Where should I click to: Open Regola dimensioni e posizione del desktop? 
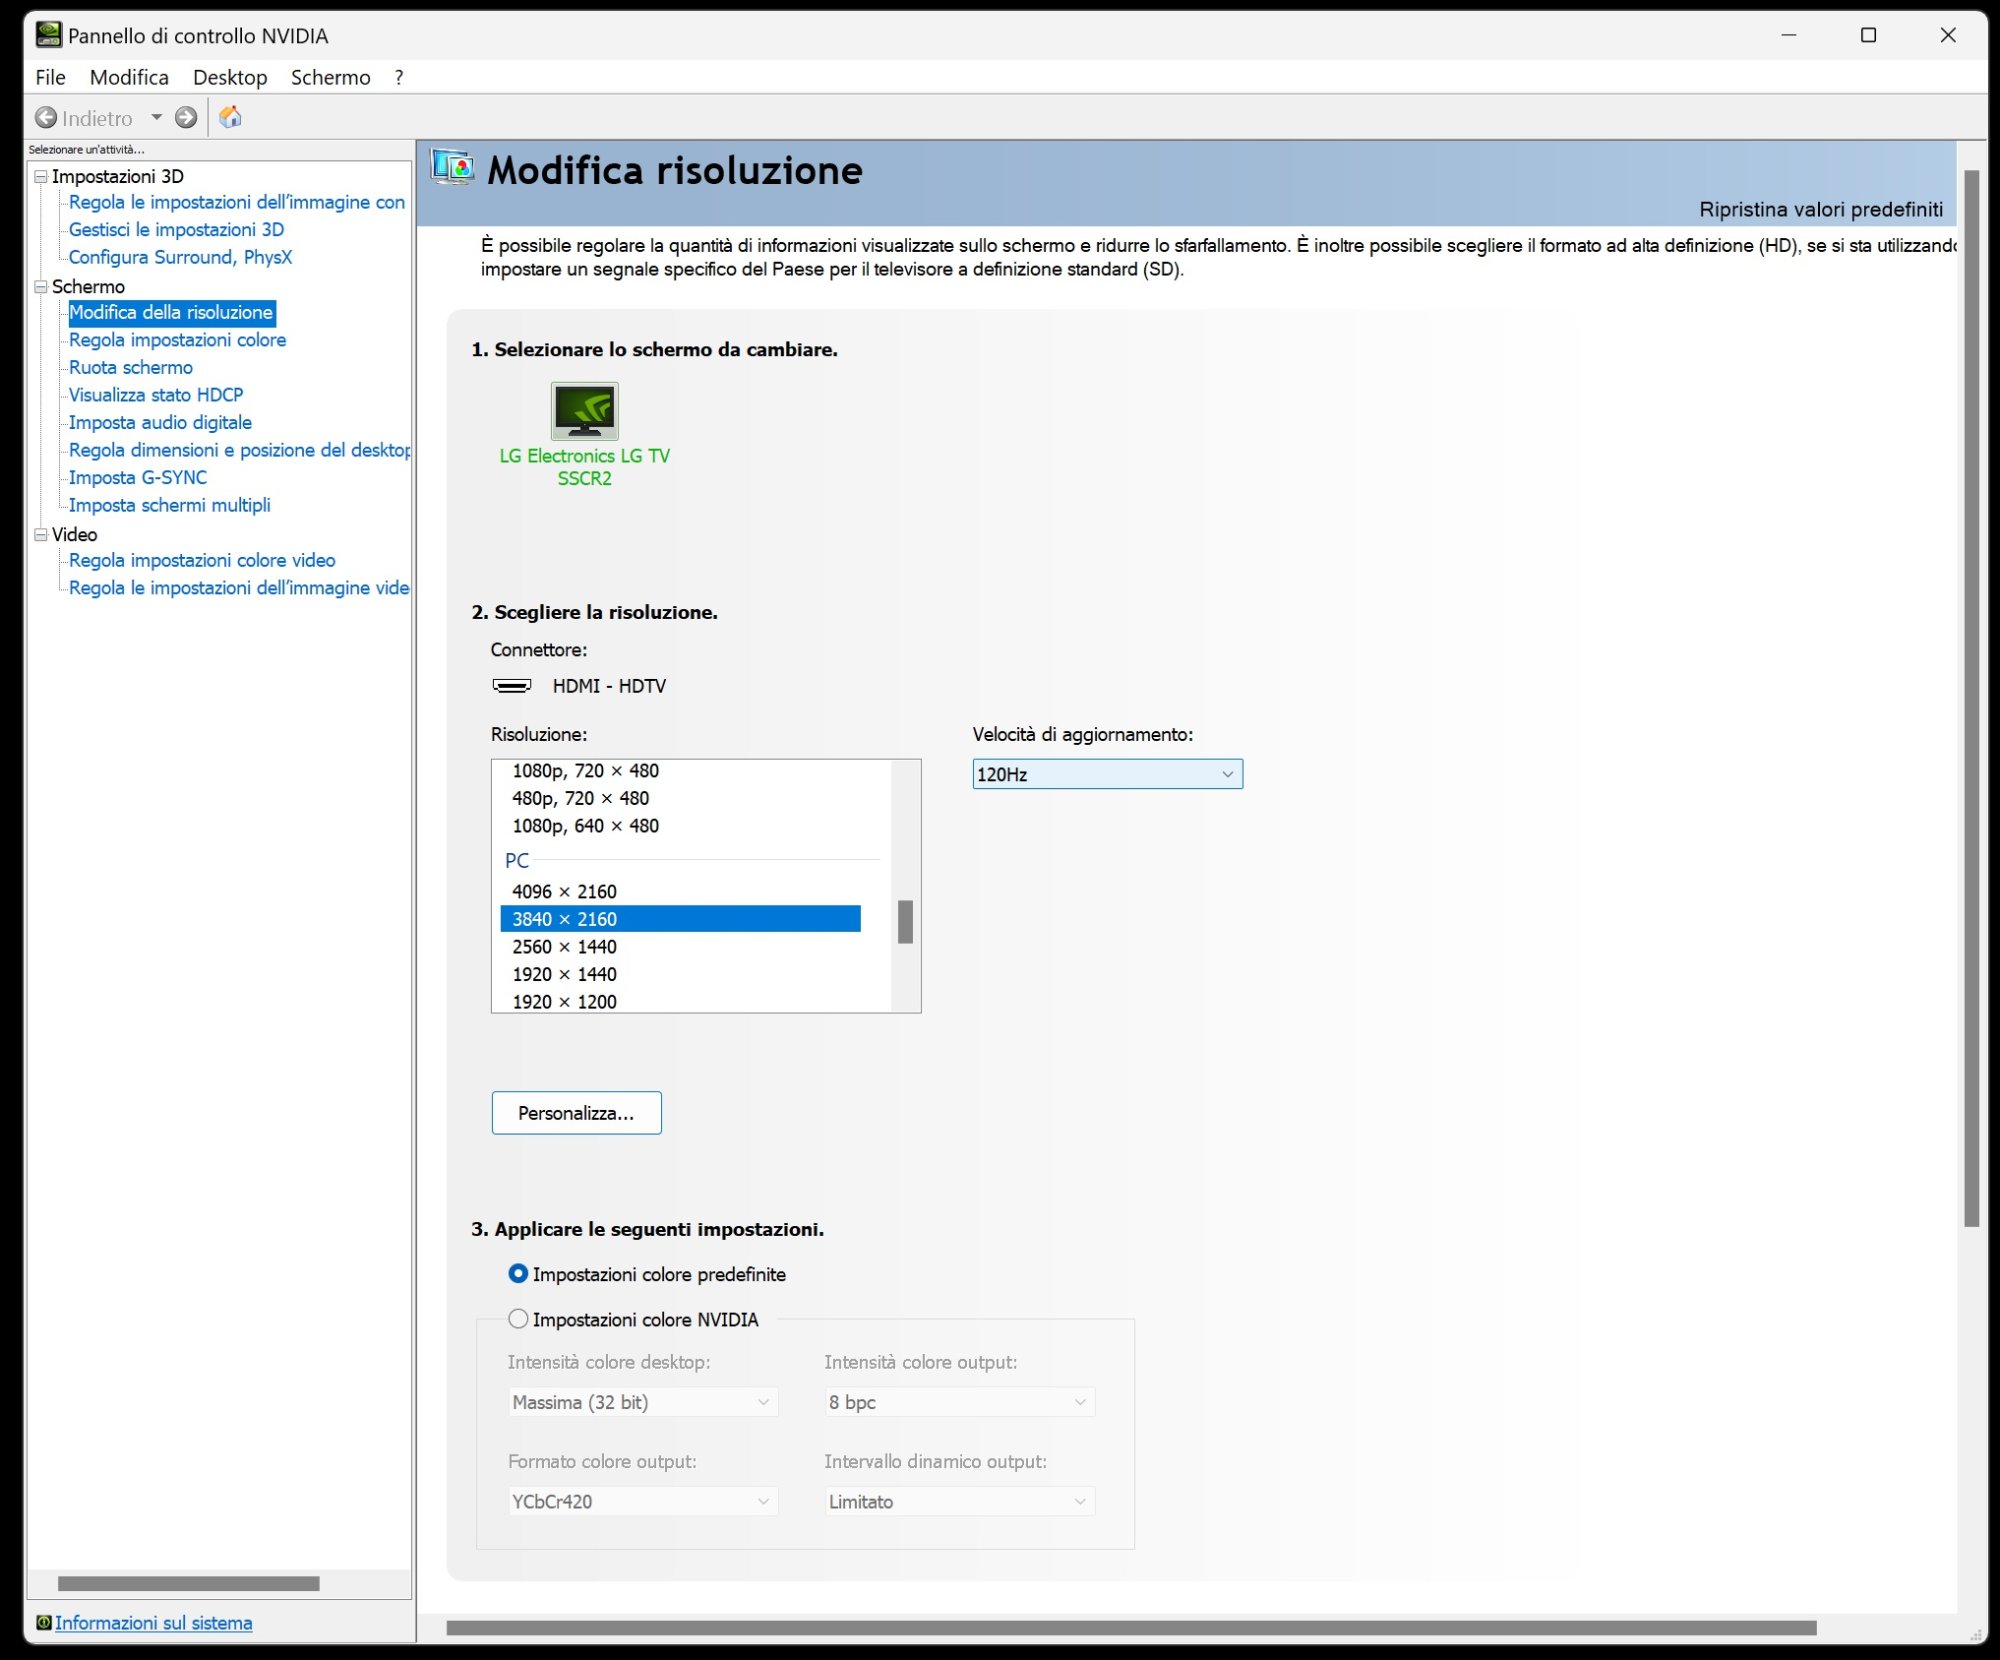[x=239, y=450]
